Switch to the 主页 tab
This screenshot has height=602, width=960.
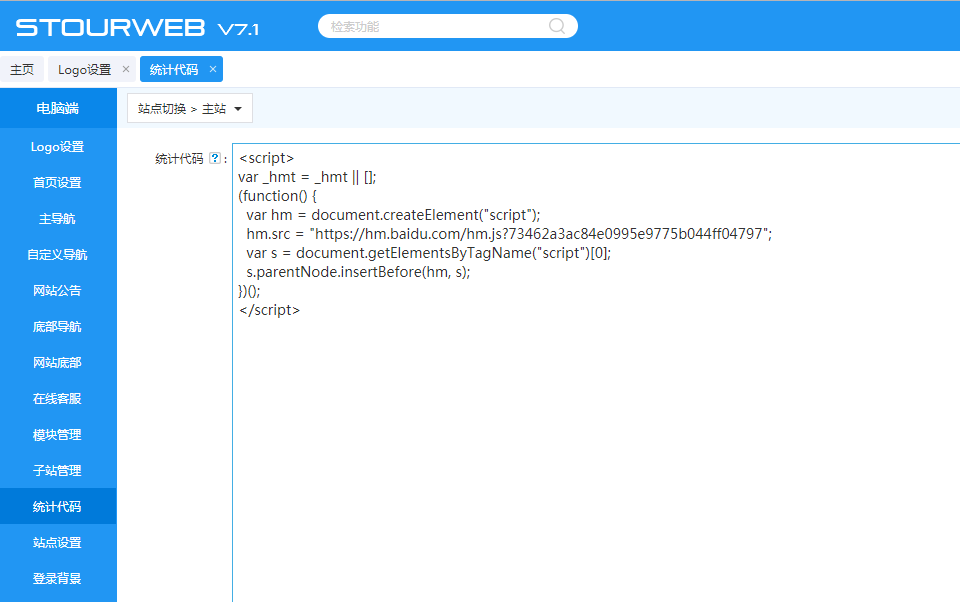coord(22,69)
